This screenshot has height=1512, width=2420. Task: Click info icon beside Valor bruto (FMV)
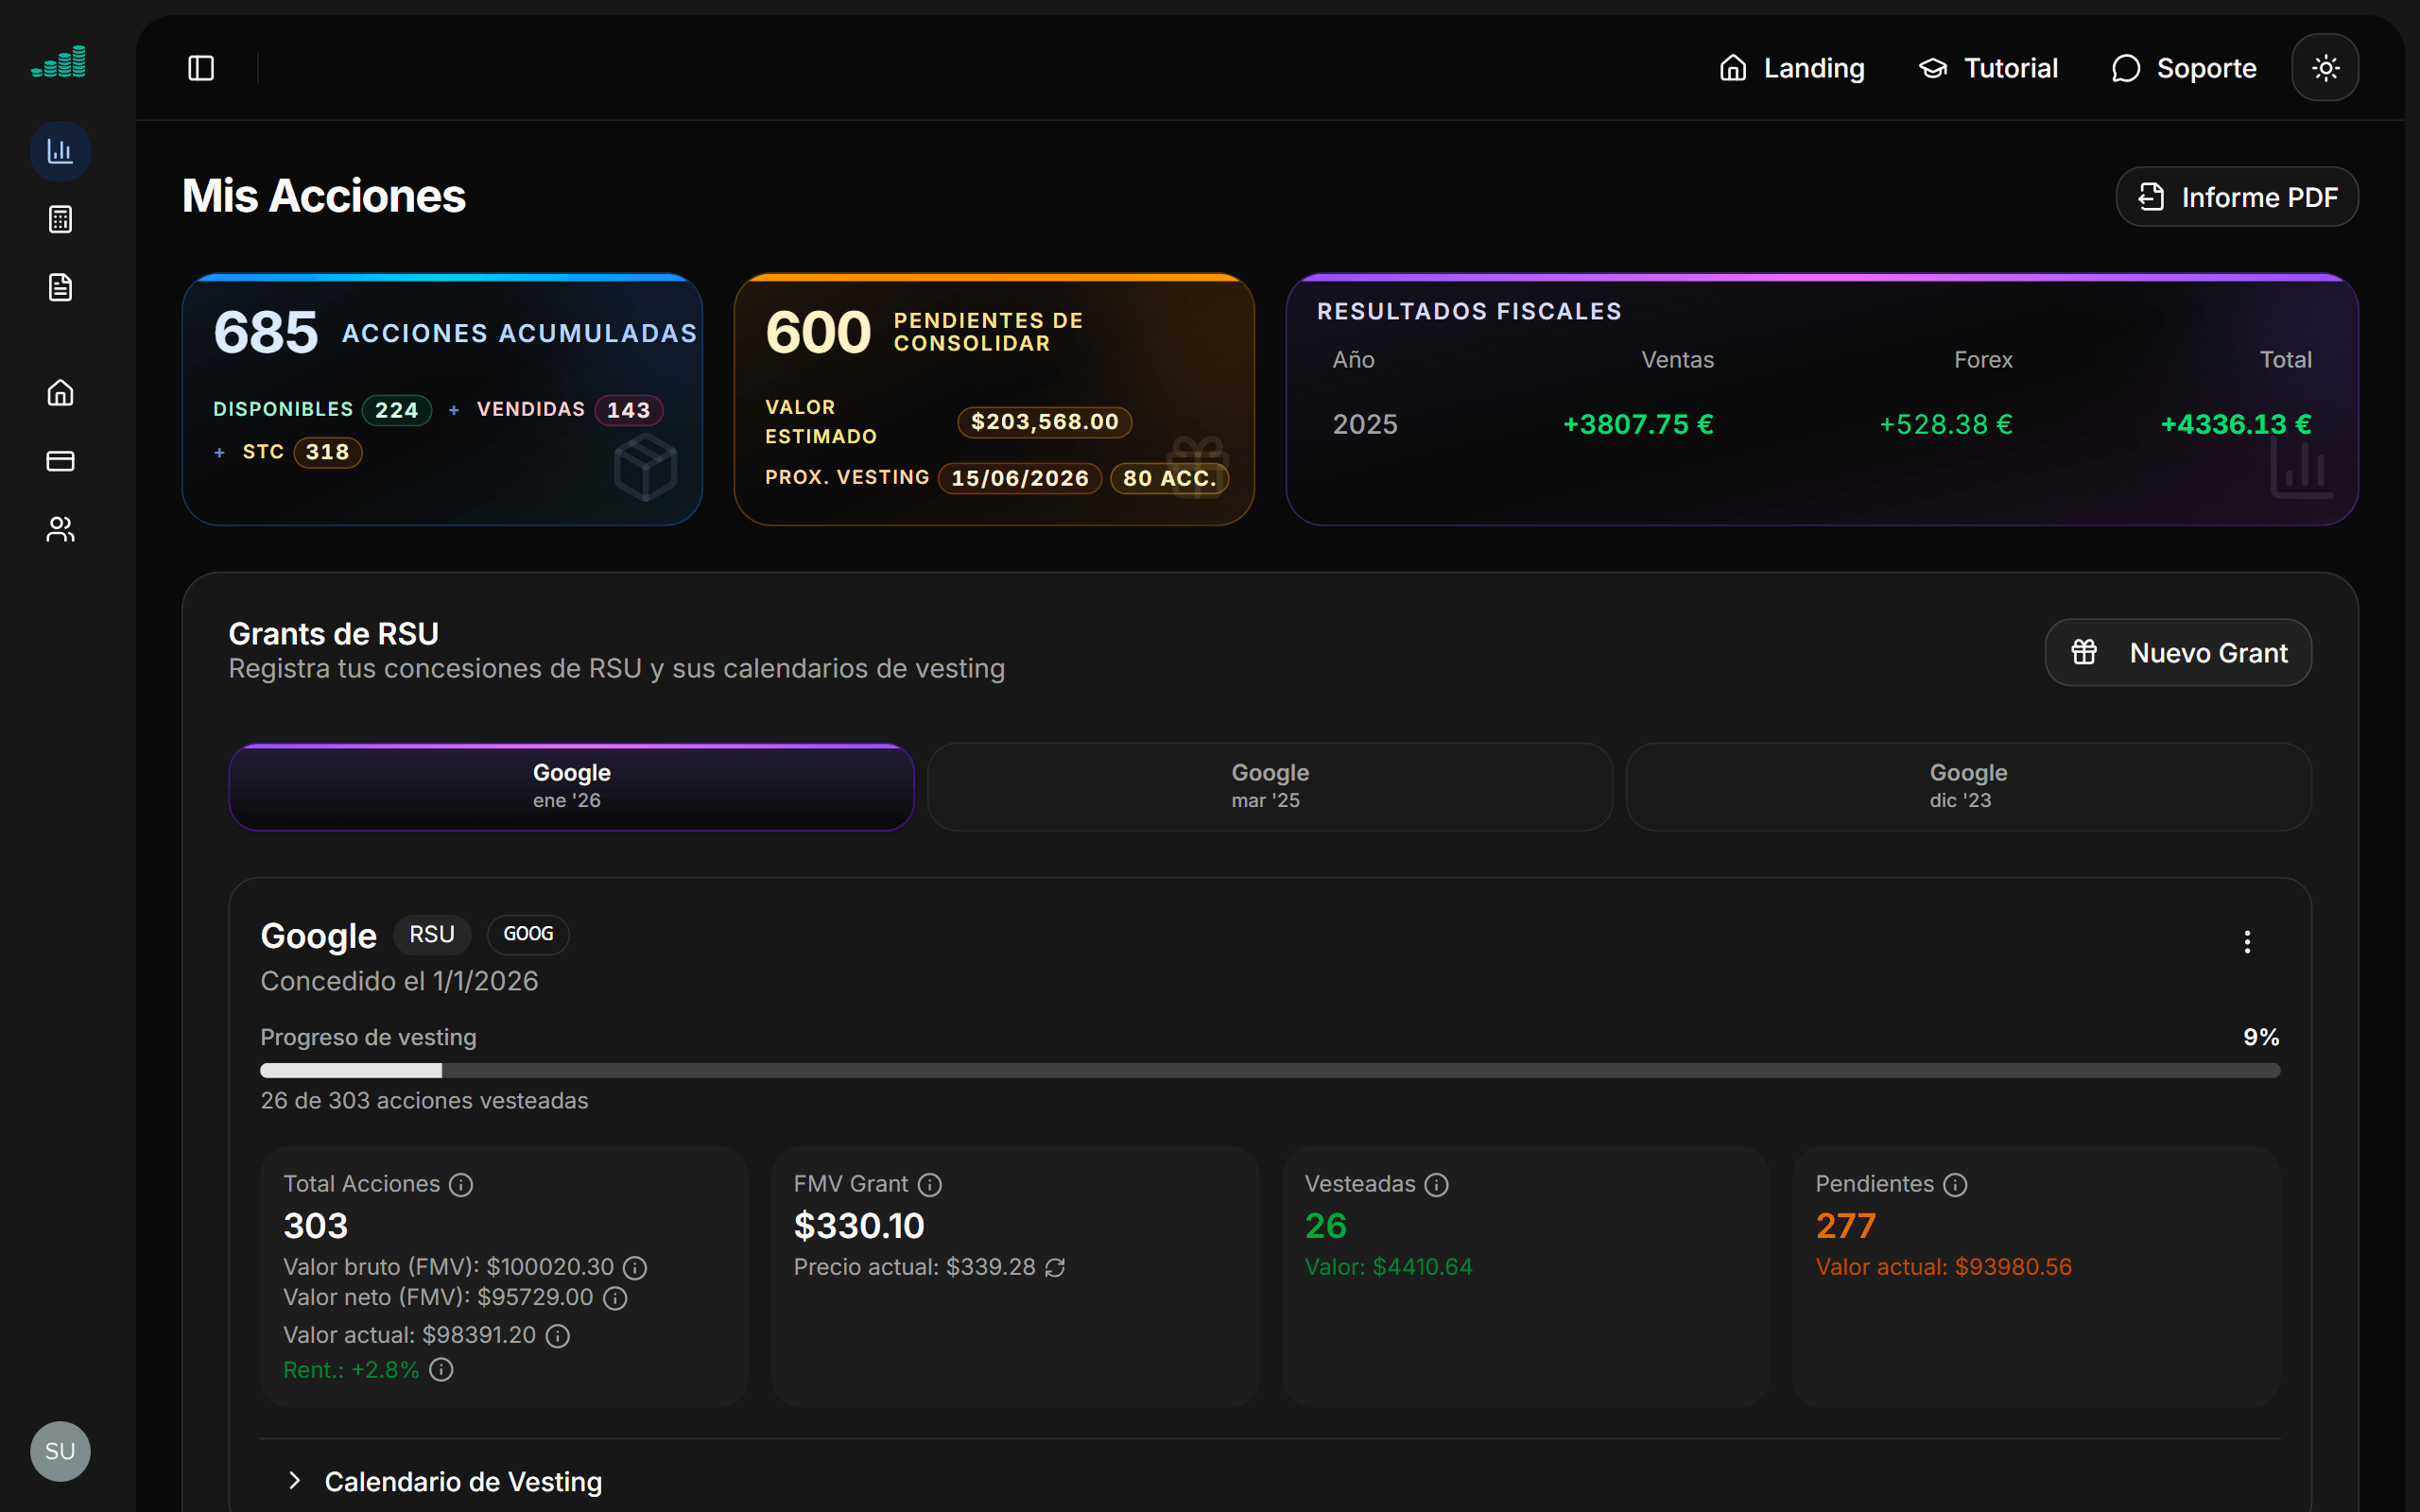[x=635, y=1268]
